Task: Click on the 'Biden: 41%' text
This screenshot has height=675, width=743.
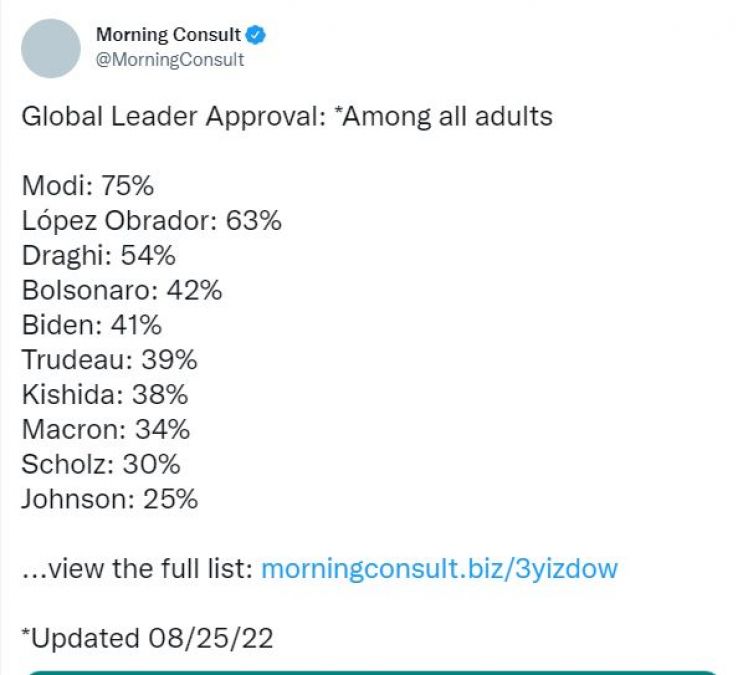Action: [91, 325]
